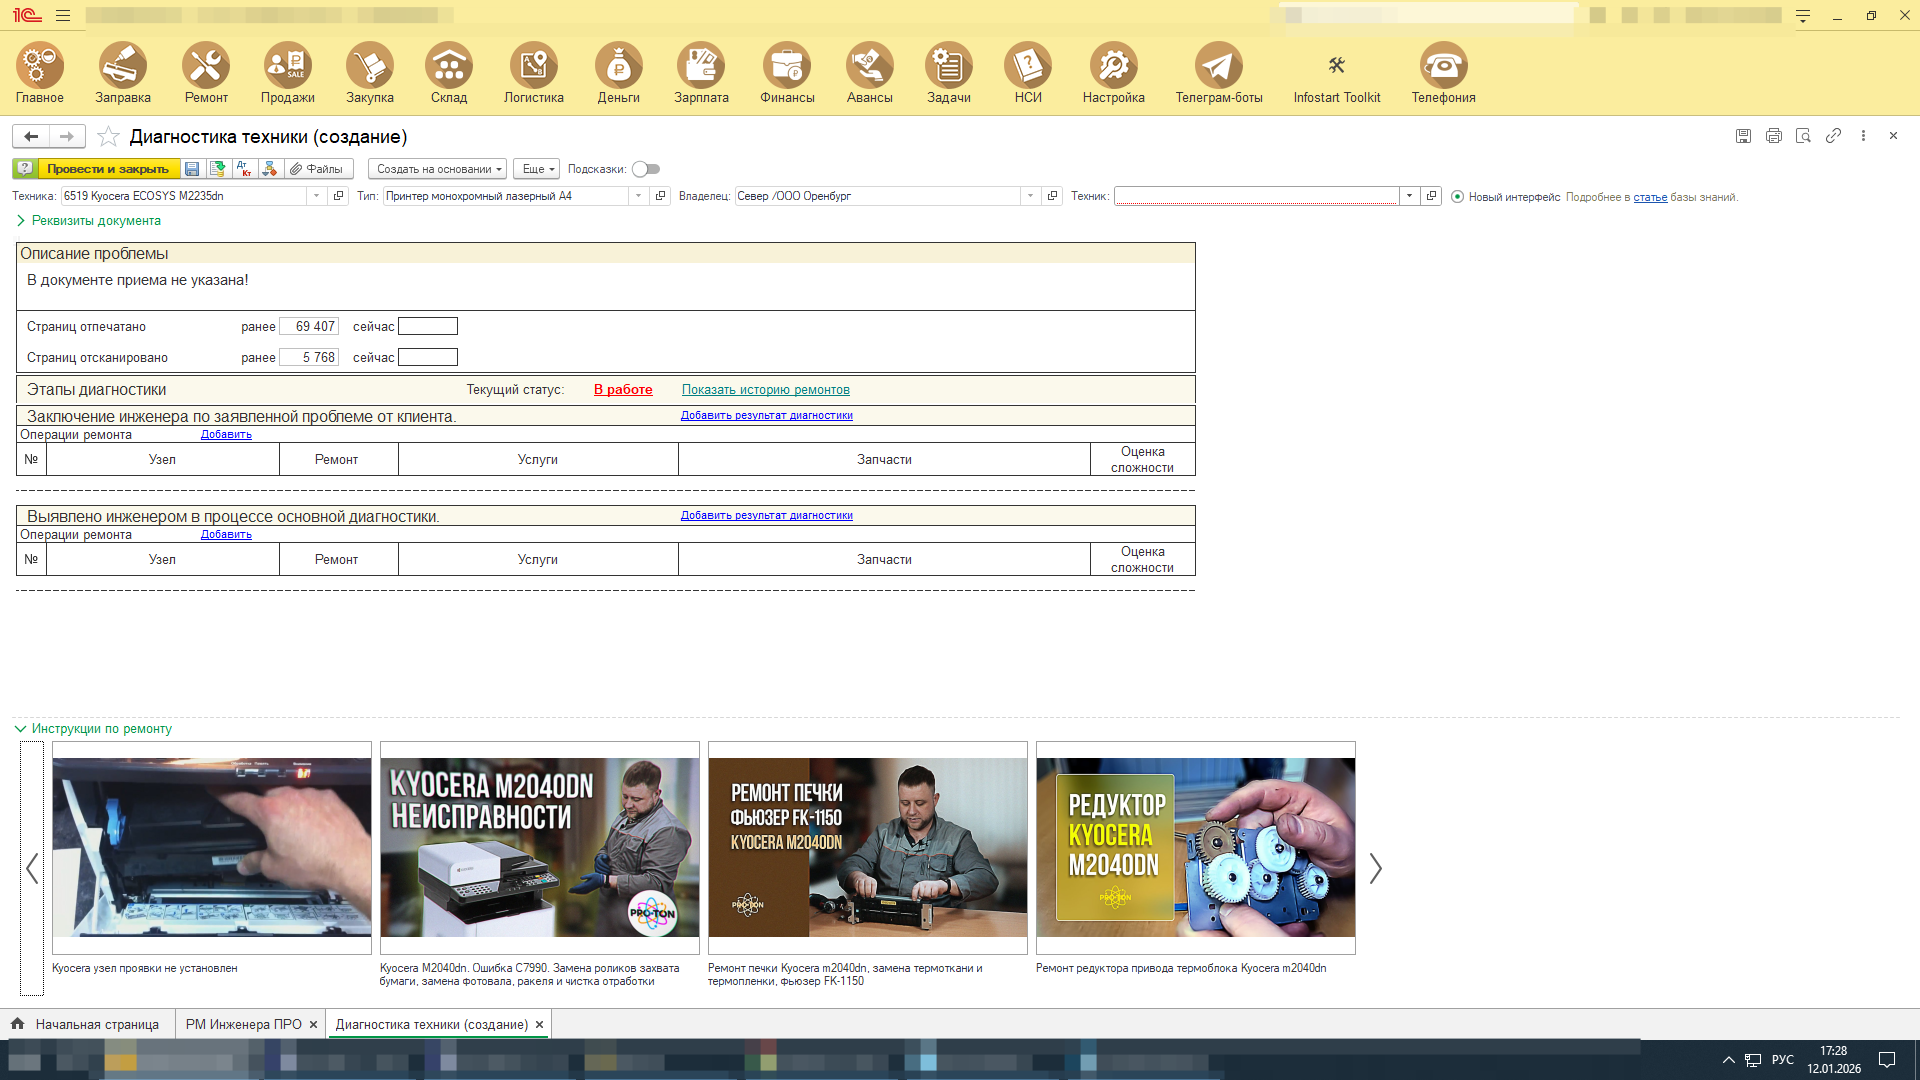Click the Дт/Кт postings icon

pos(244,169)
